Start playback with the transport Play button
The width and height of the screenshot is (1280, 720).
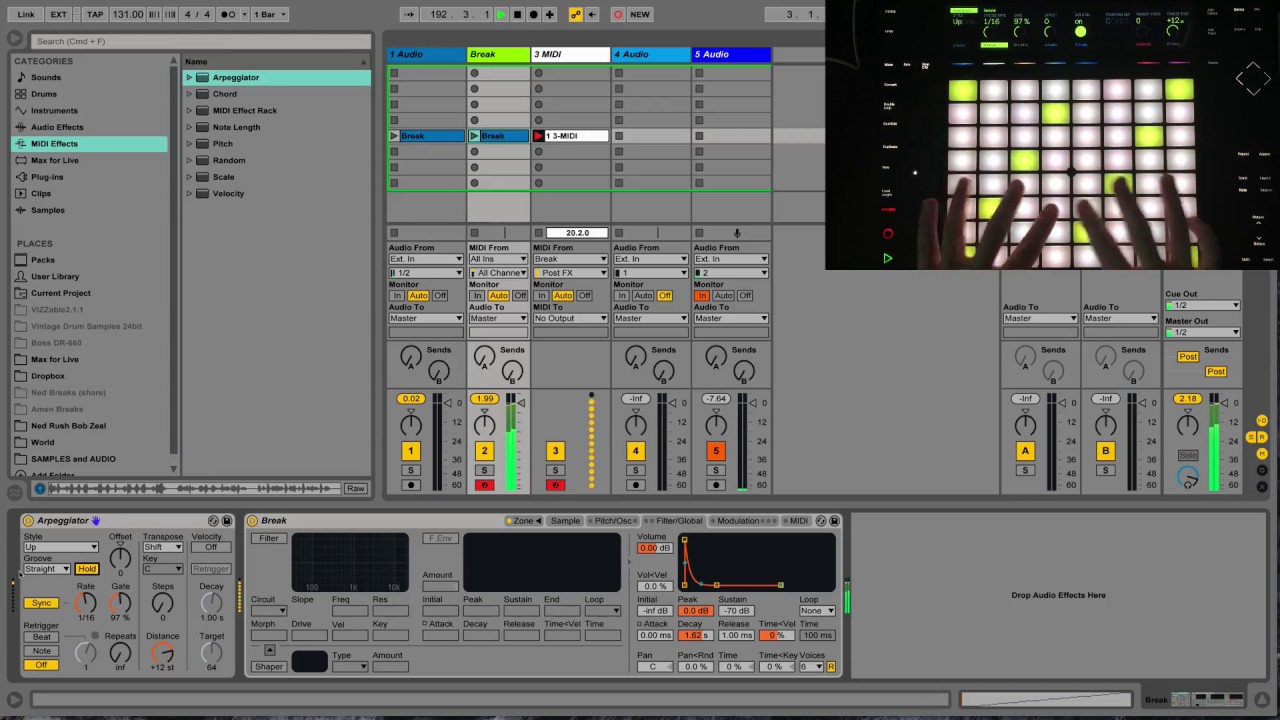tap(501, 14)
